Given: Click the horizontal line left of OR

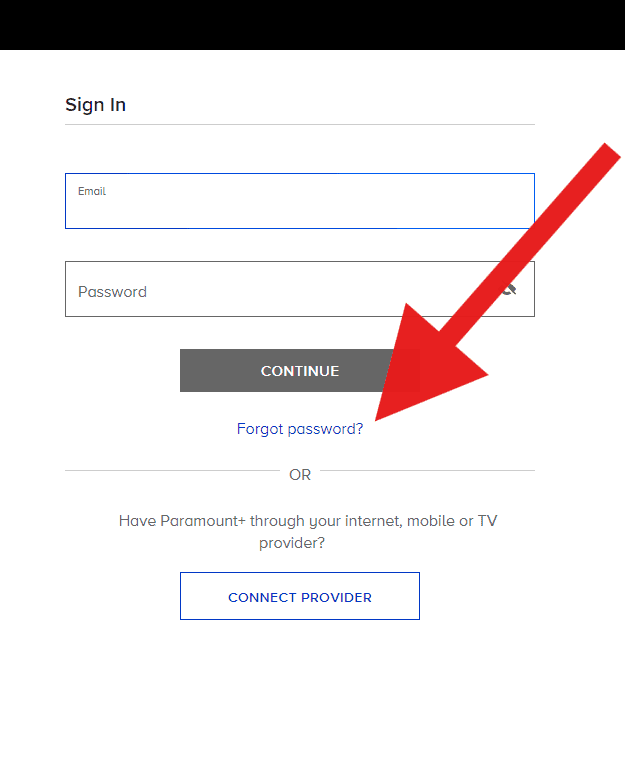Looking at the screenshot, I should coord(170,470).
